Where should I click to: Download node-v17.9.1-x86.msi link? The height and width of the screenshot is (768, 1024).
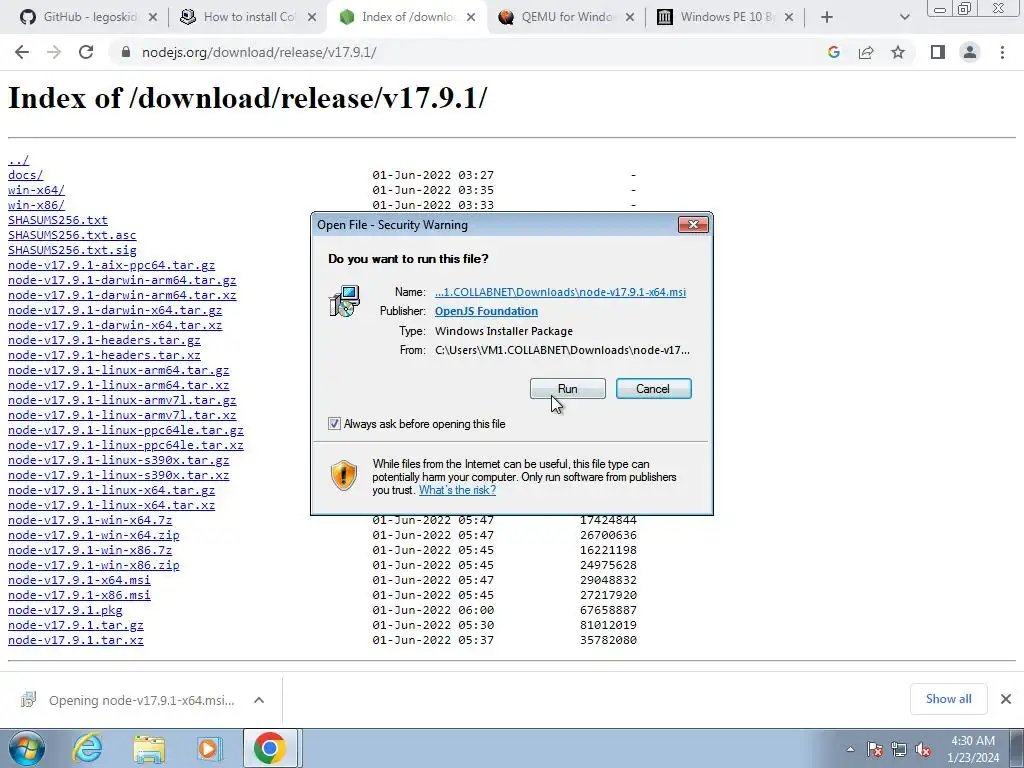[79, 595]
